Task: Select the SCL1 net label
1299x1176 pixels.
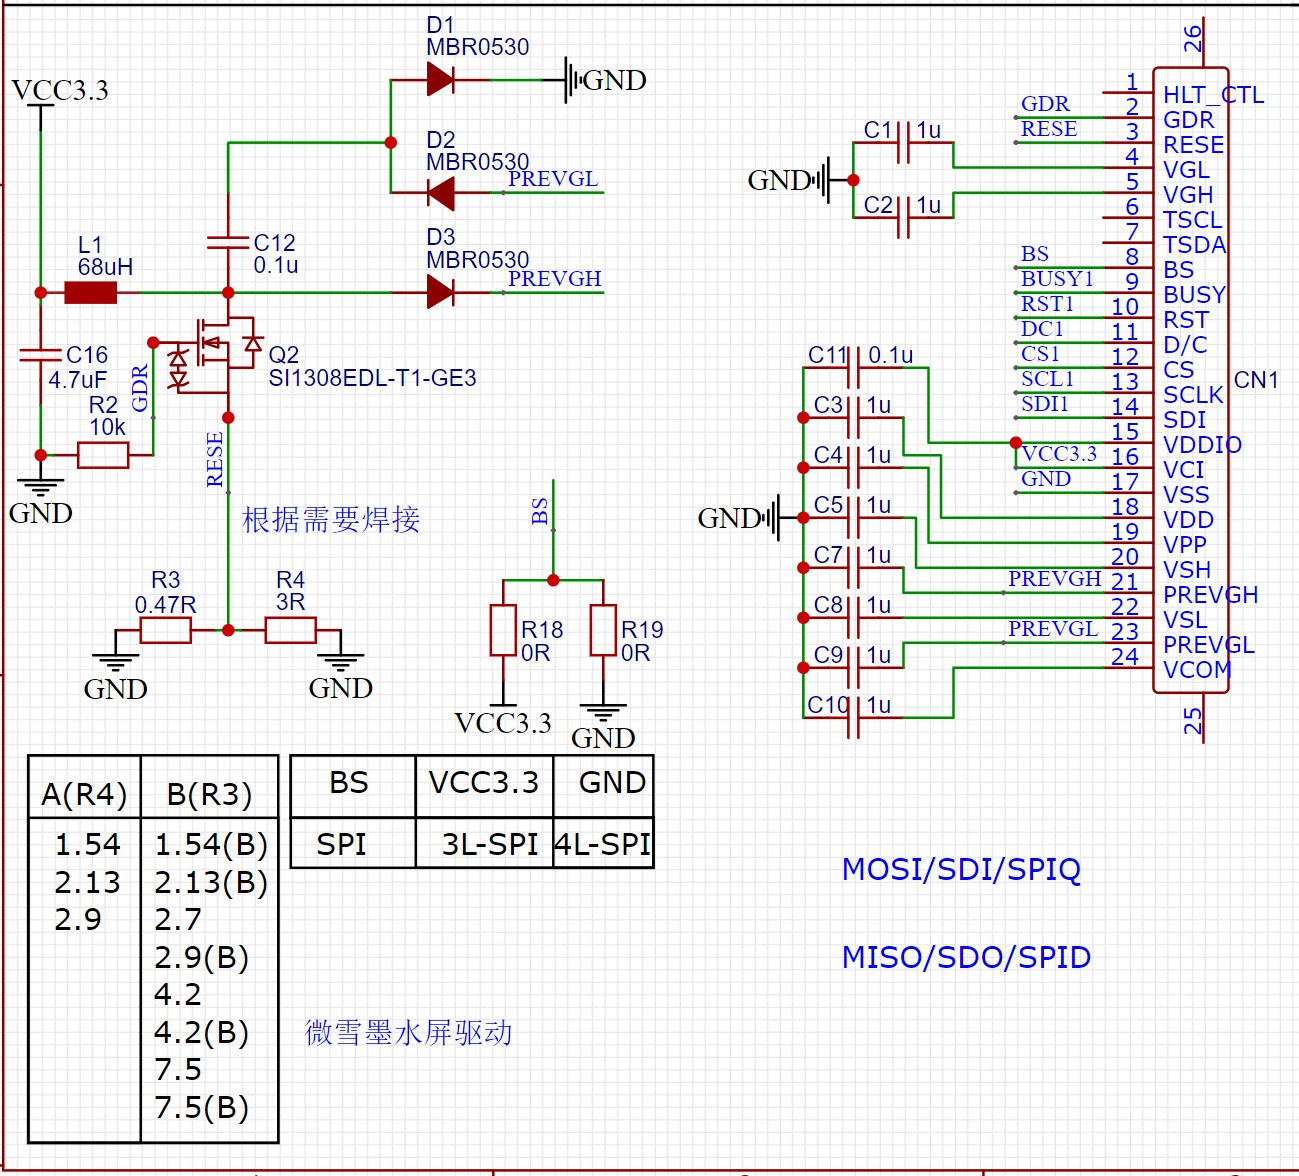Action: 1047,379
